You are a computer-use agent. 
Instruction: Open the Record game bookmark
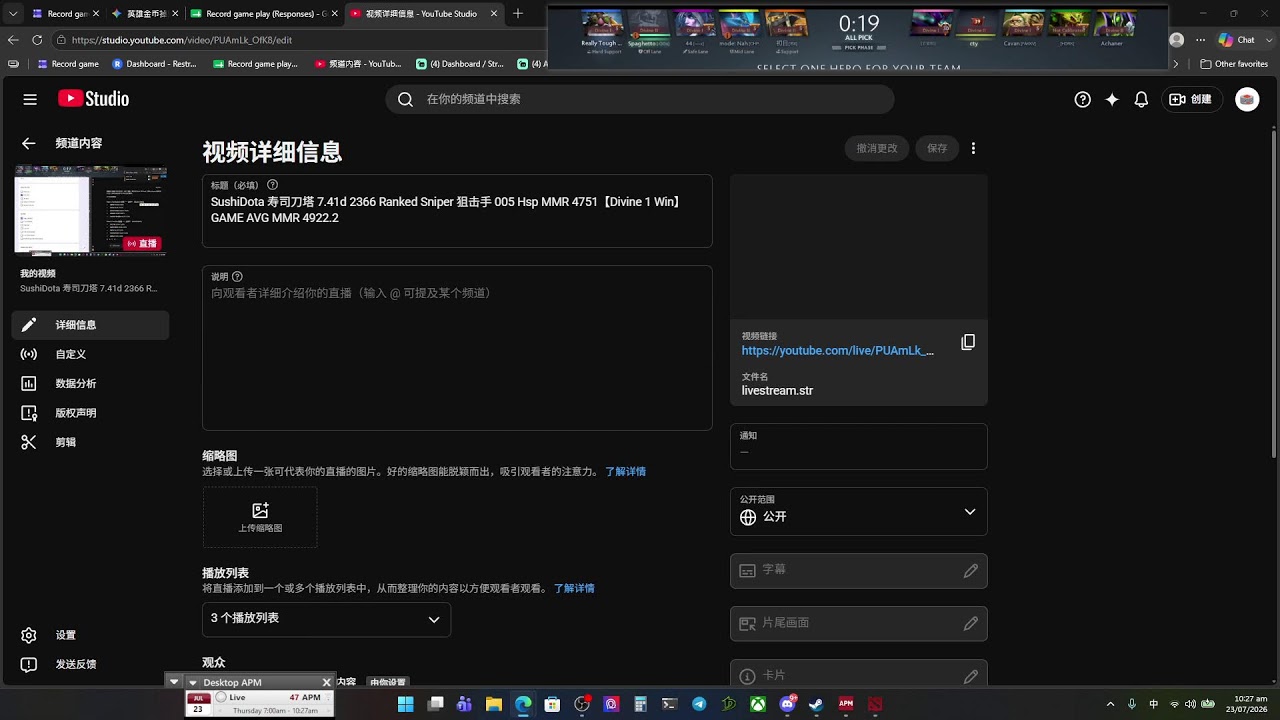pos(67,64)
